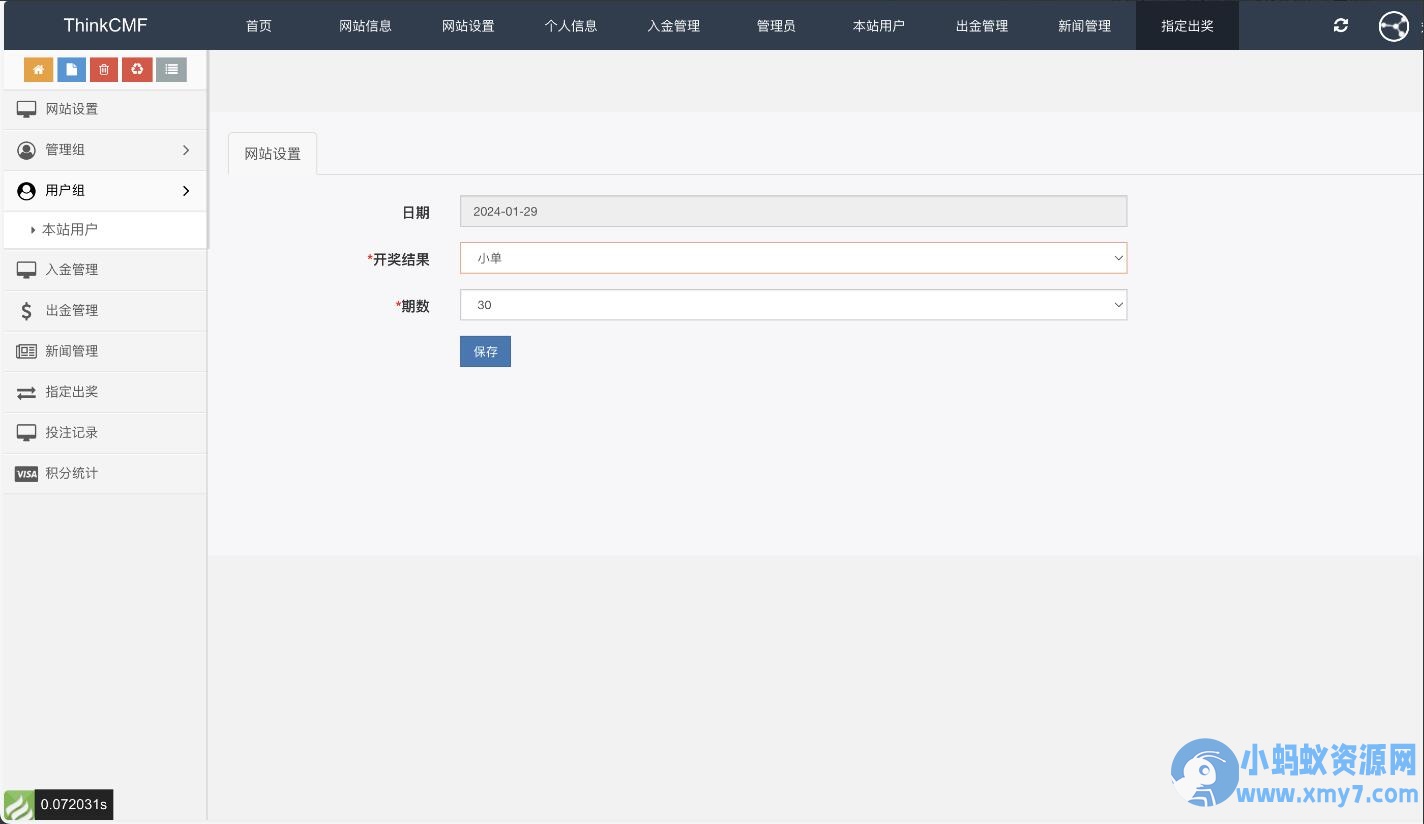This screenshot has height=824, width=1424.
Task: Click the blue 保存 button
Action: coord(485,352)
